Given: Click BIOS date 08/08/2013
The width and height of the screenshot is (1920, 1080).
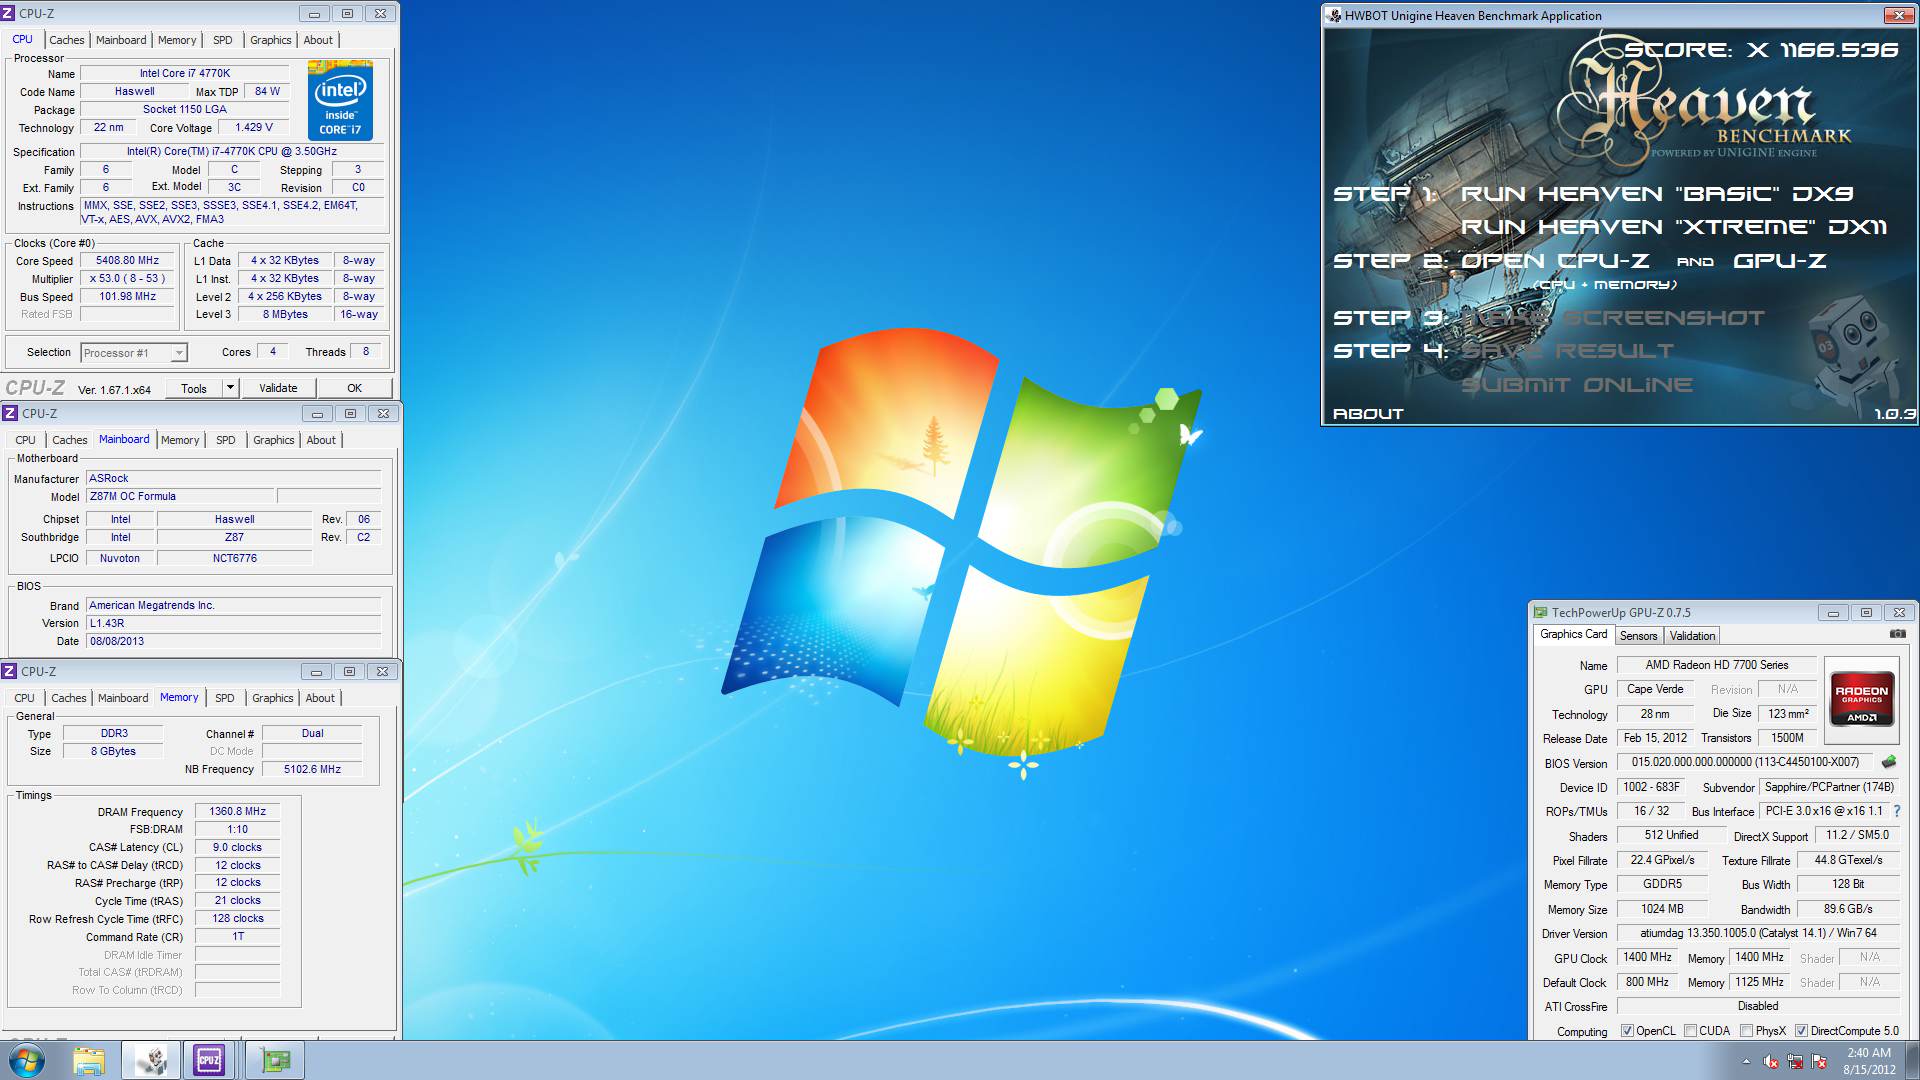Looking at the screenshot, I should 234,641.
